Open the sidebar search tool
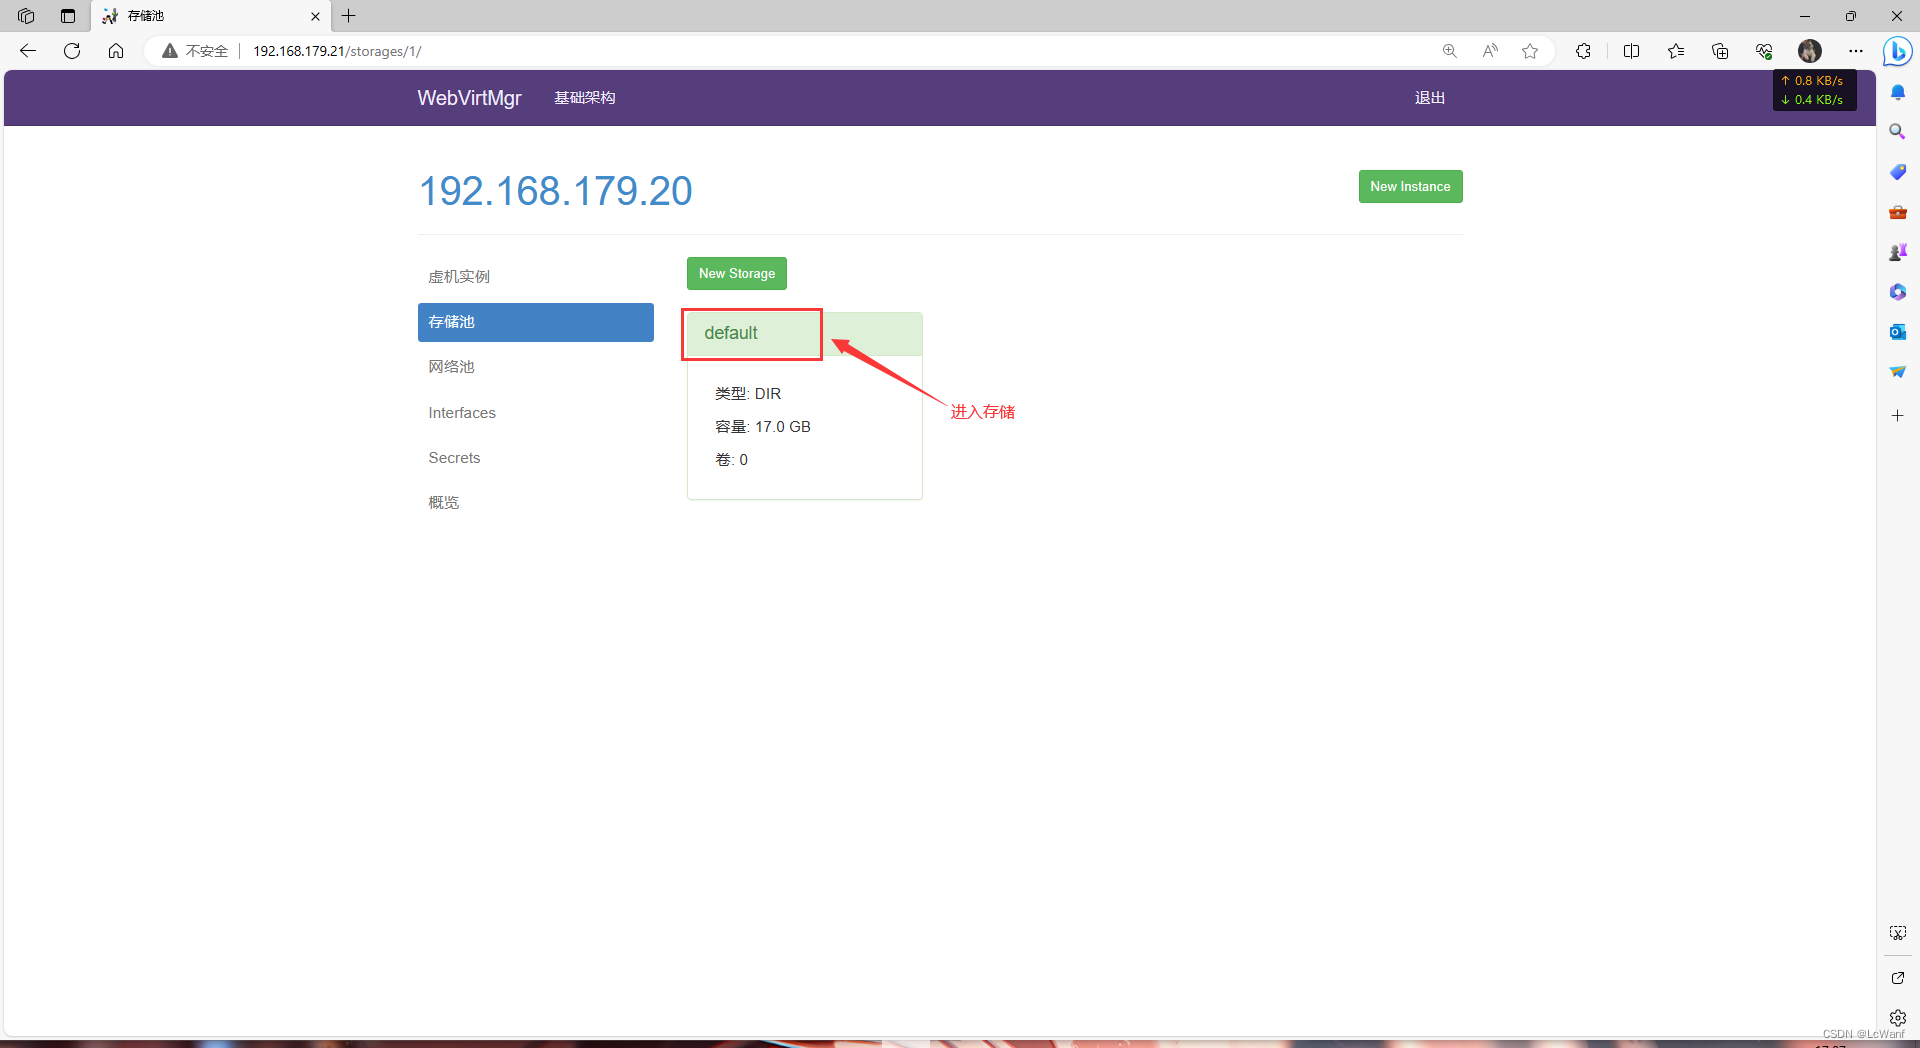This screenshot has height=1048, width=1920. [1897, 132]
